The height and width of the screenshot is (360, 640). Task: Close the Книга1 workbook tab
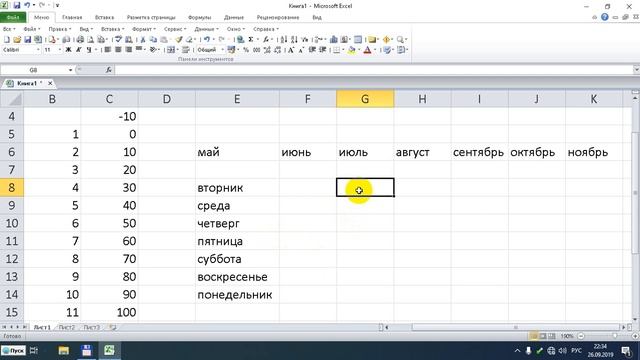click(50, 83)
